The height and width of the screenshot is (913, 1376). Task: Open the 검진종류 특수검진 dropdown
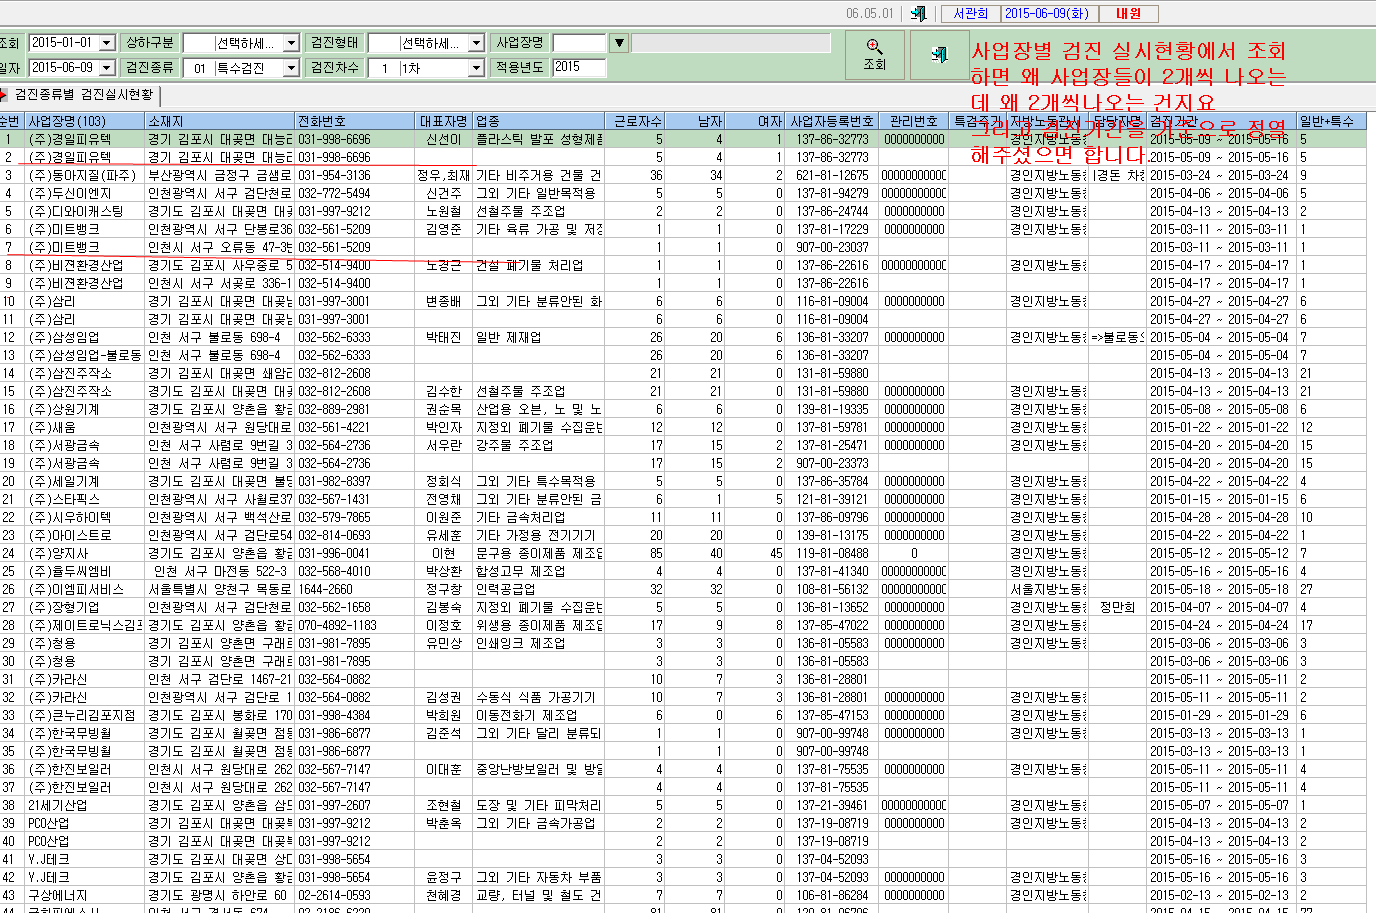[x=291, y=68]
